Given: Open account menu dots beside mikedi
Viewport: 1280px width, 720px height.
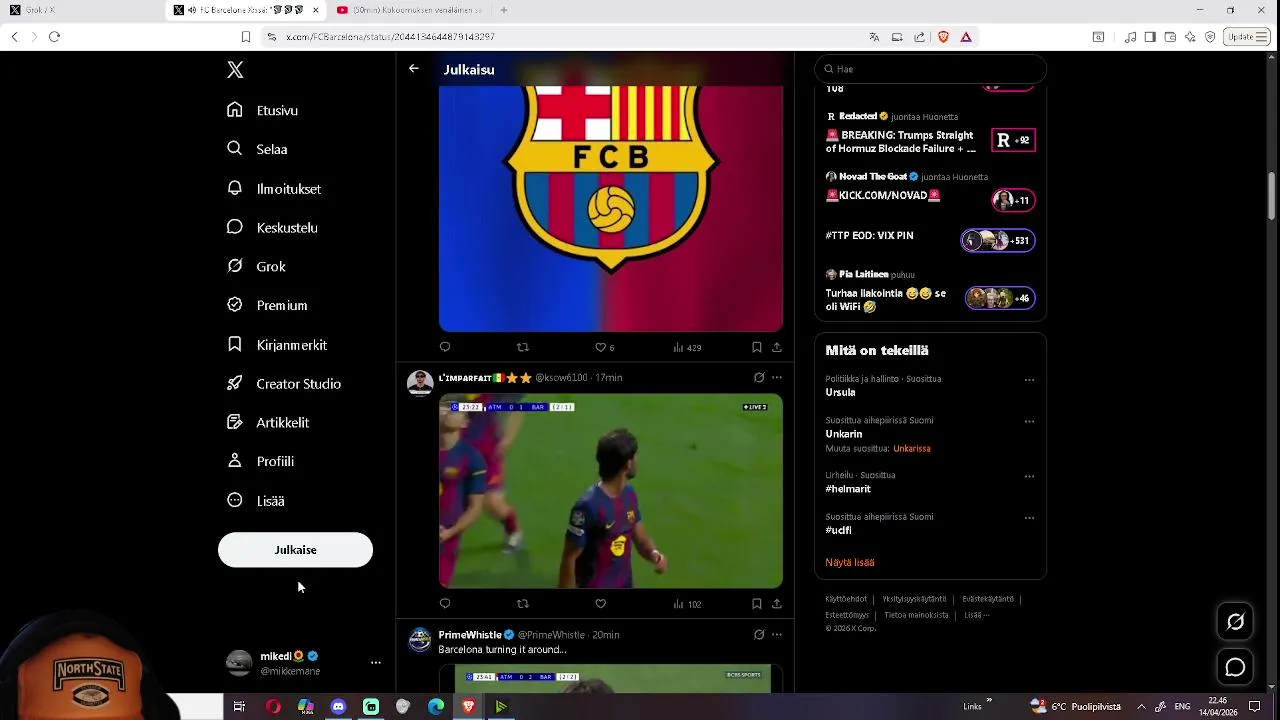Looking at the screenshot, I should click(376, 662).
